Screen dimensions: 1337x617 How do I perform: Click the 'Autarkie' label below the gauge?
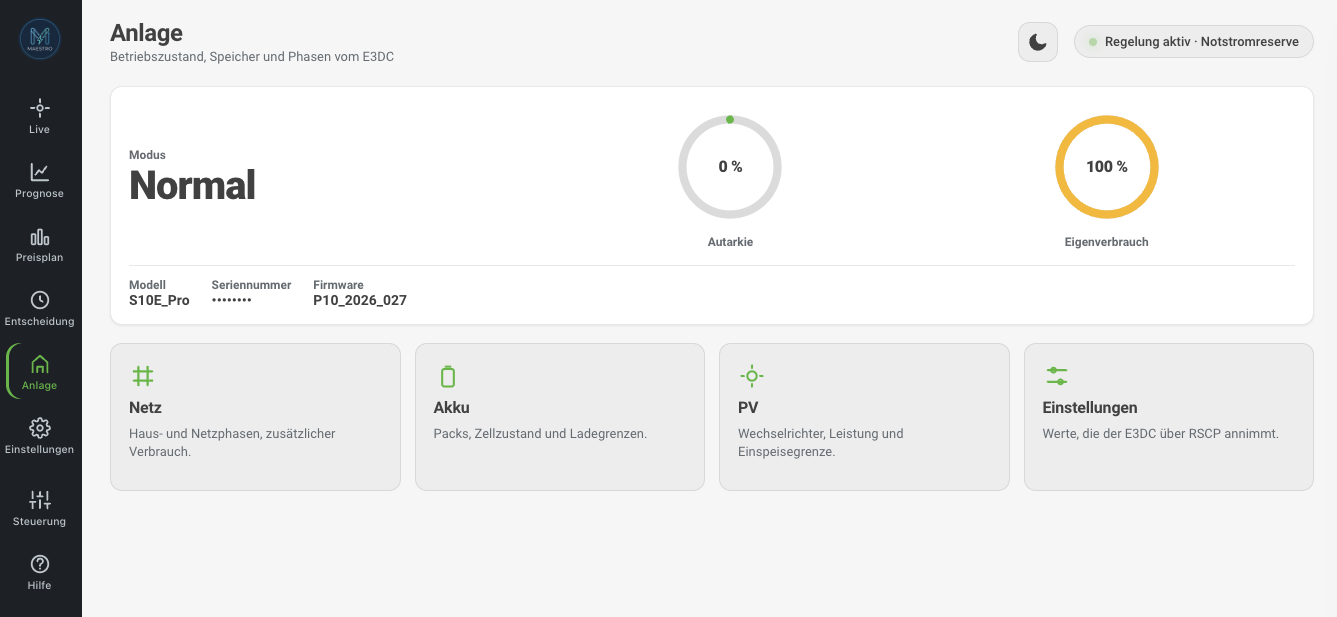730,242
